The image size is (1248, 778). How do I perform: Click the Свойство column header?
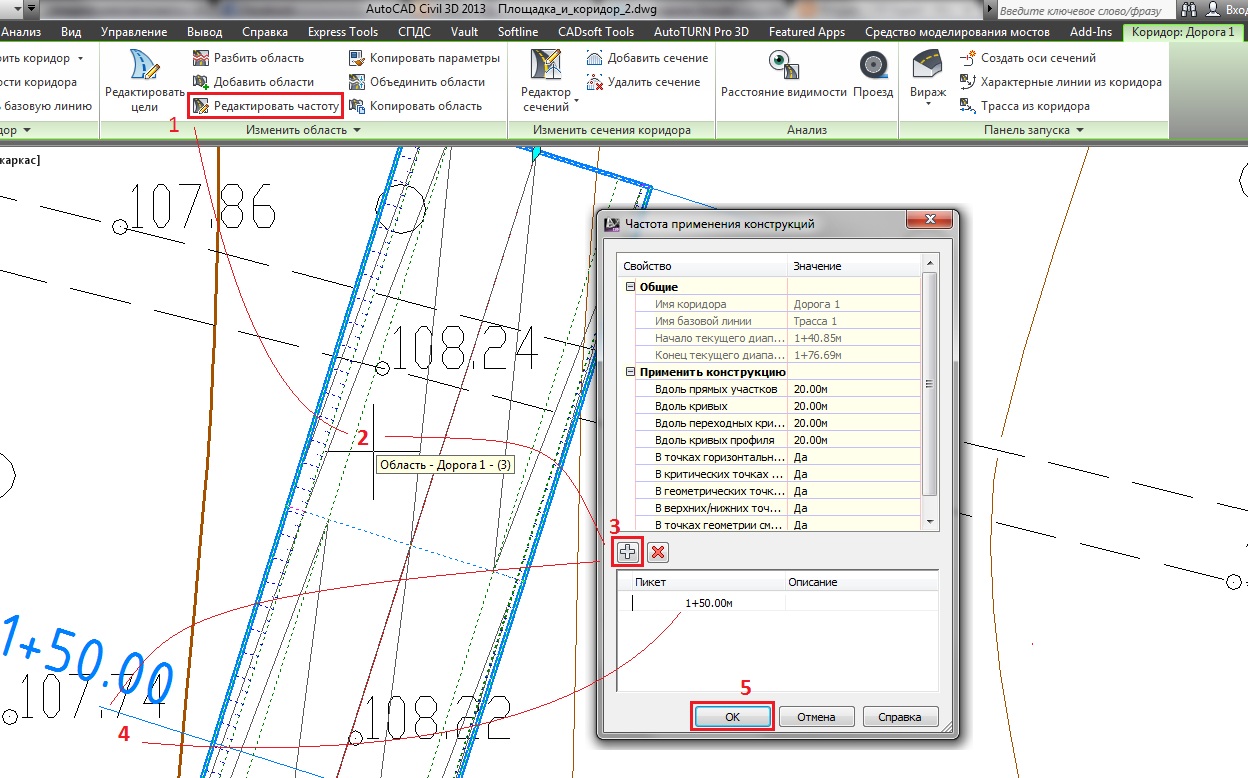tap(702, 266)
